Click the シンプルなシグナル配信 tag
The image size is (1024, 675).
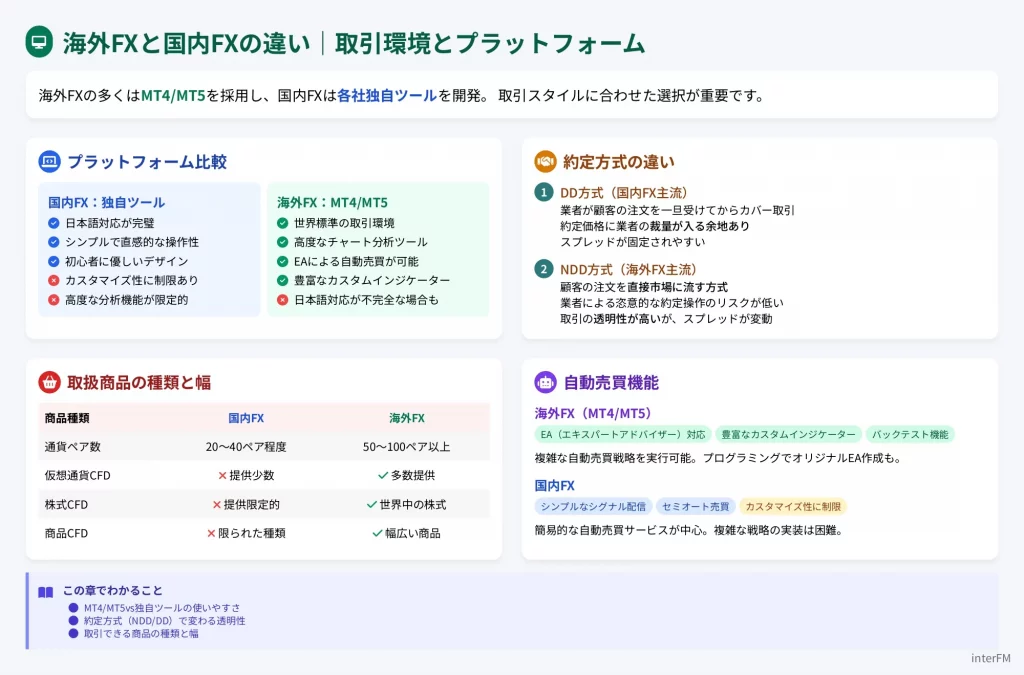[593, 507]
